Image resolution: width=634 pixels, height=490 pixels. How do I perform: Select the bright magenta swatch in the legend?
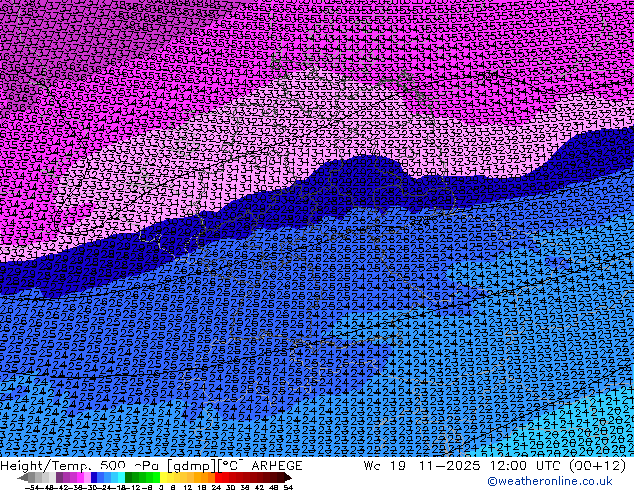pyautogui.click(x=80, y=478)
